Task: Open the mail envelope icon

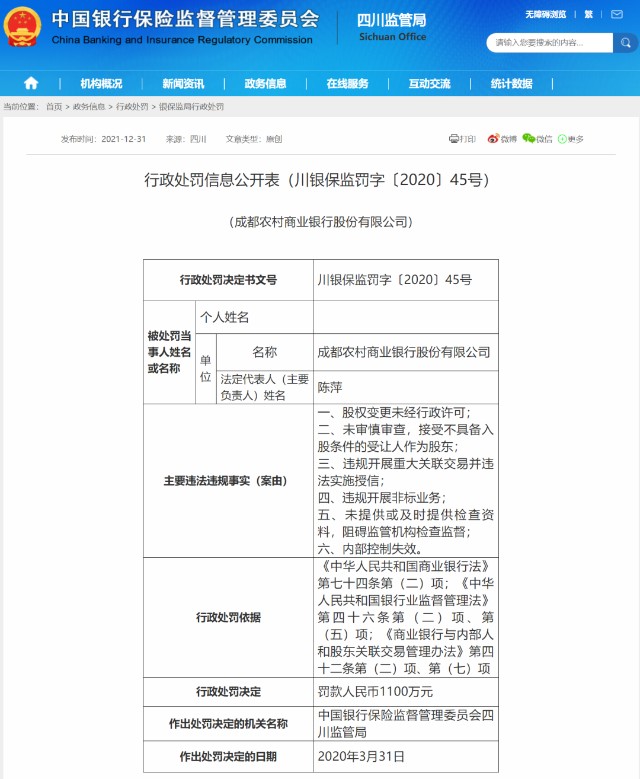Action: [x=617, y=14]
